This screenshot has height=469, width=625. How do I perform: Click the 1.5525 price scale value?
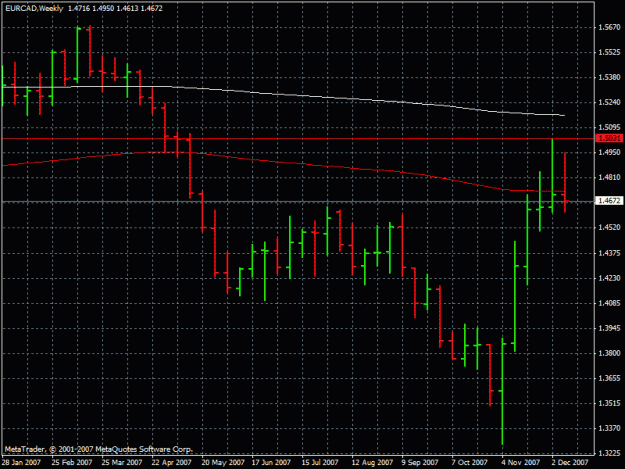[x=609, y=52]
